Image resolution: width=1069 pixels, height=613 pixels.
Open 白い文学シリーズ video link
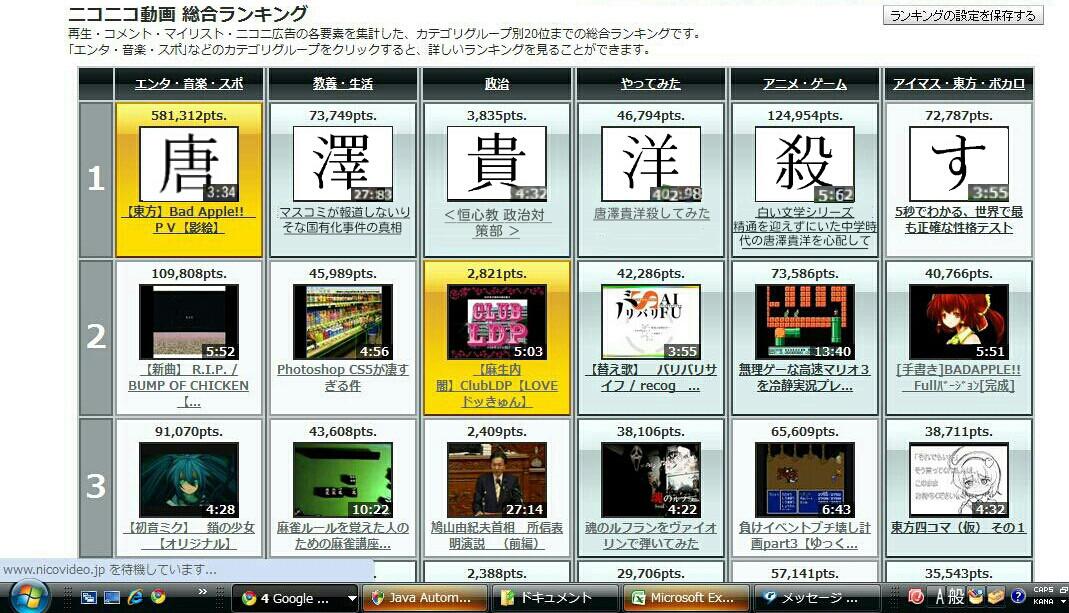(x=804, y=226)
